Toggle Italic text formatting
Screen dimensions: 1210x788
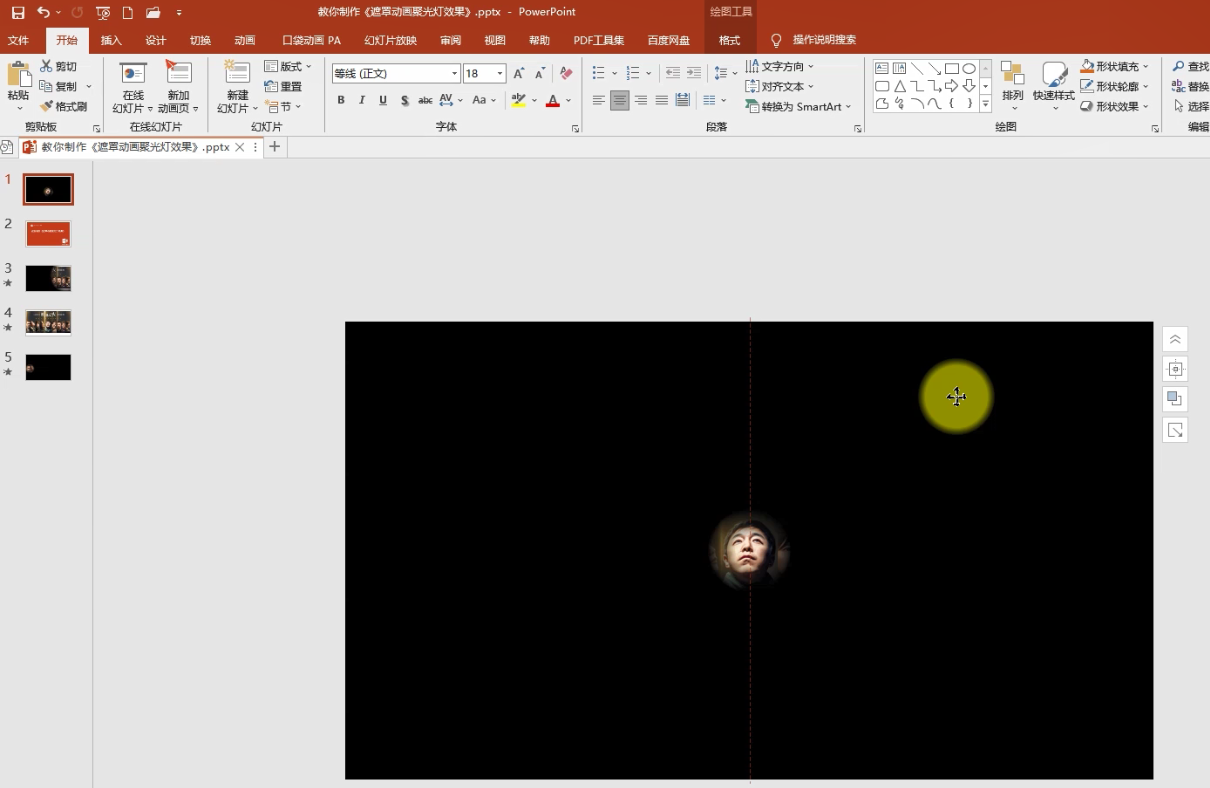pyautogui.click(x=362, y=100)
